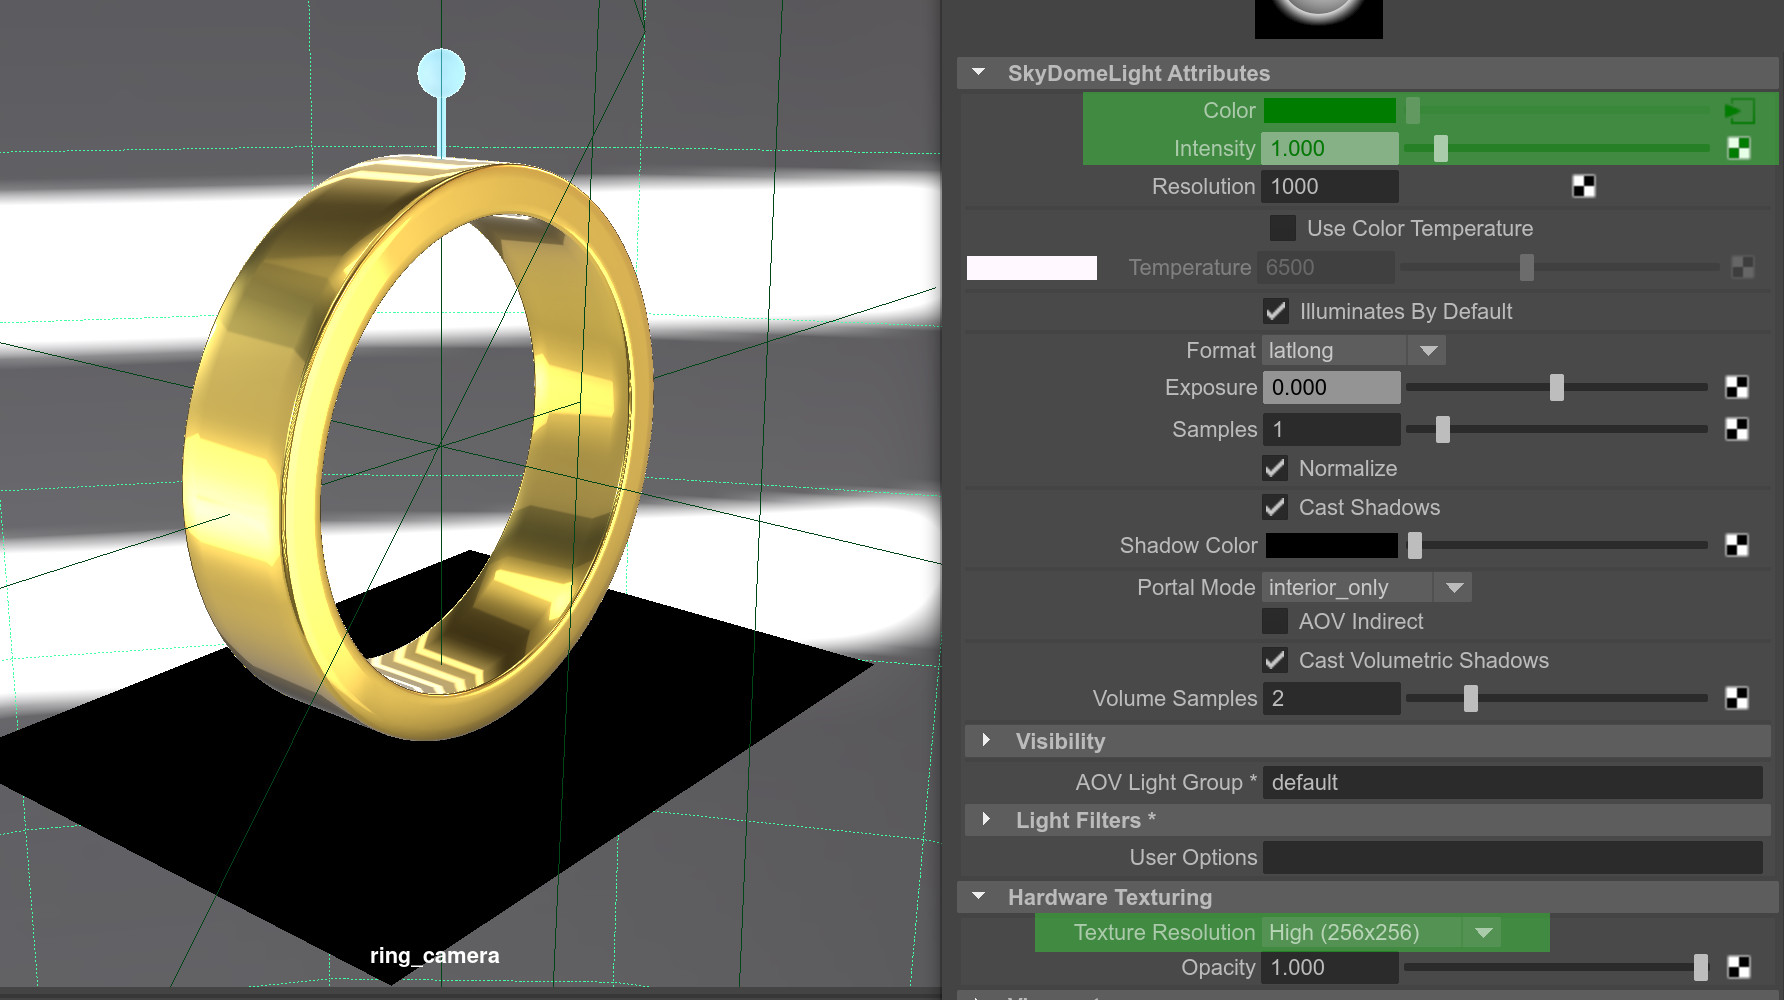Expand the Light Filters section

[986, 819]
